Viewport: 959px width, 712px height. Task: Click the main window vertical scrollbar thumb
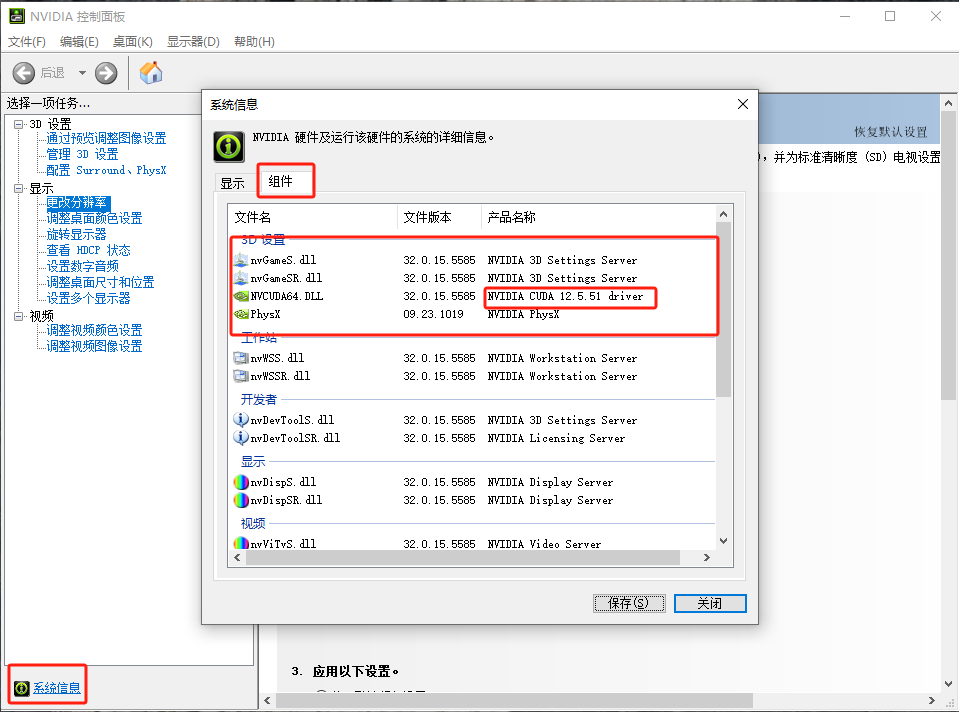point(948,256)
